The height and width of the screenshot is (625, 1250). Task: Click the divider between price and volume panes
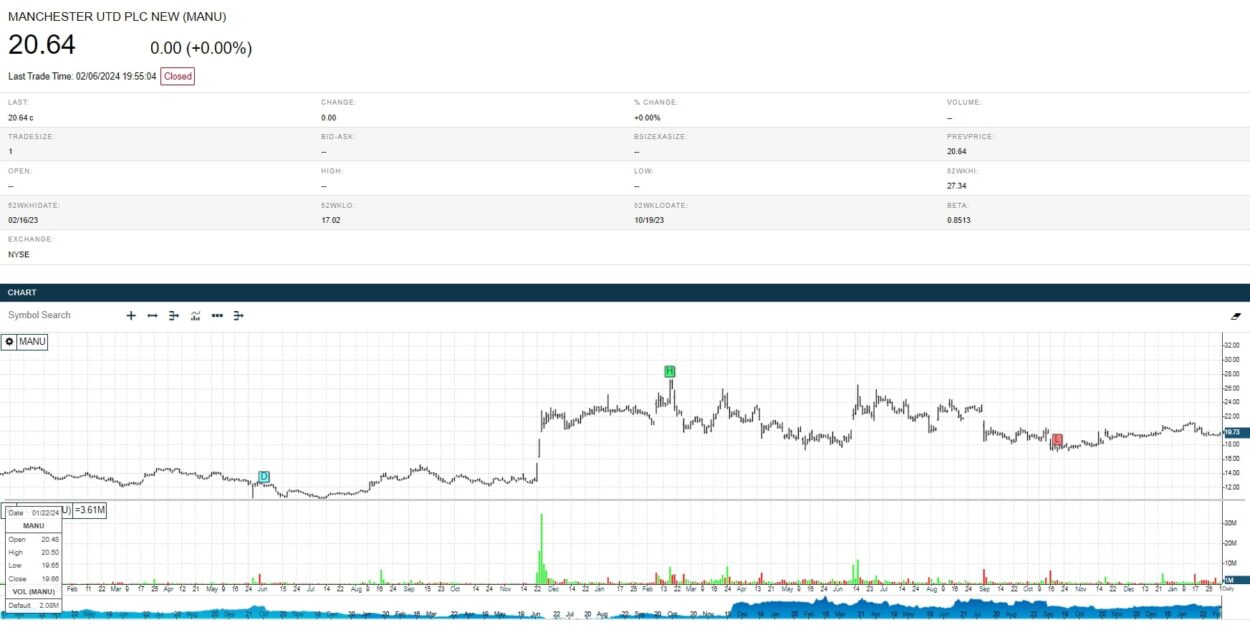620,500
